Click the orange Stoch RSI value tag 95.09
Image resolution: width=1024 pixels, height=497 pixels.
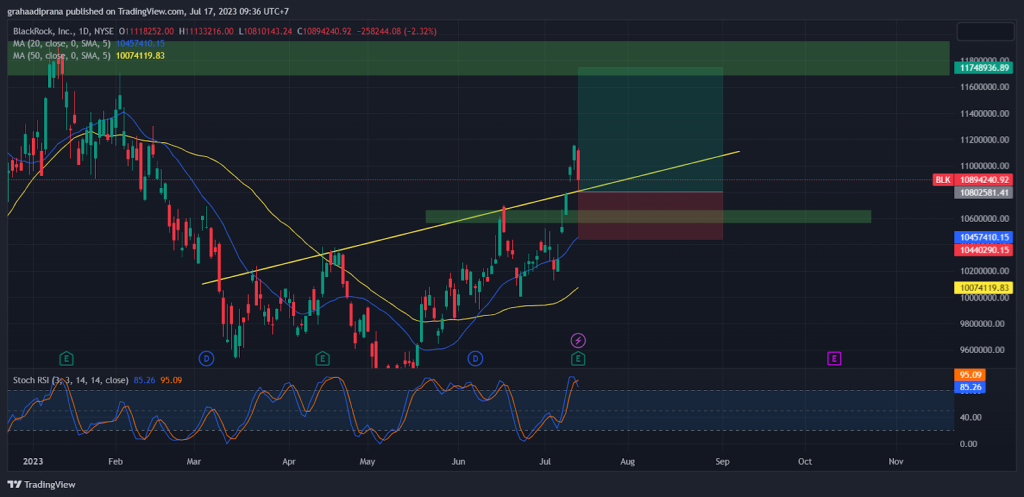click(x=969, y=376)
